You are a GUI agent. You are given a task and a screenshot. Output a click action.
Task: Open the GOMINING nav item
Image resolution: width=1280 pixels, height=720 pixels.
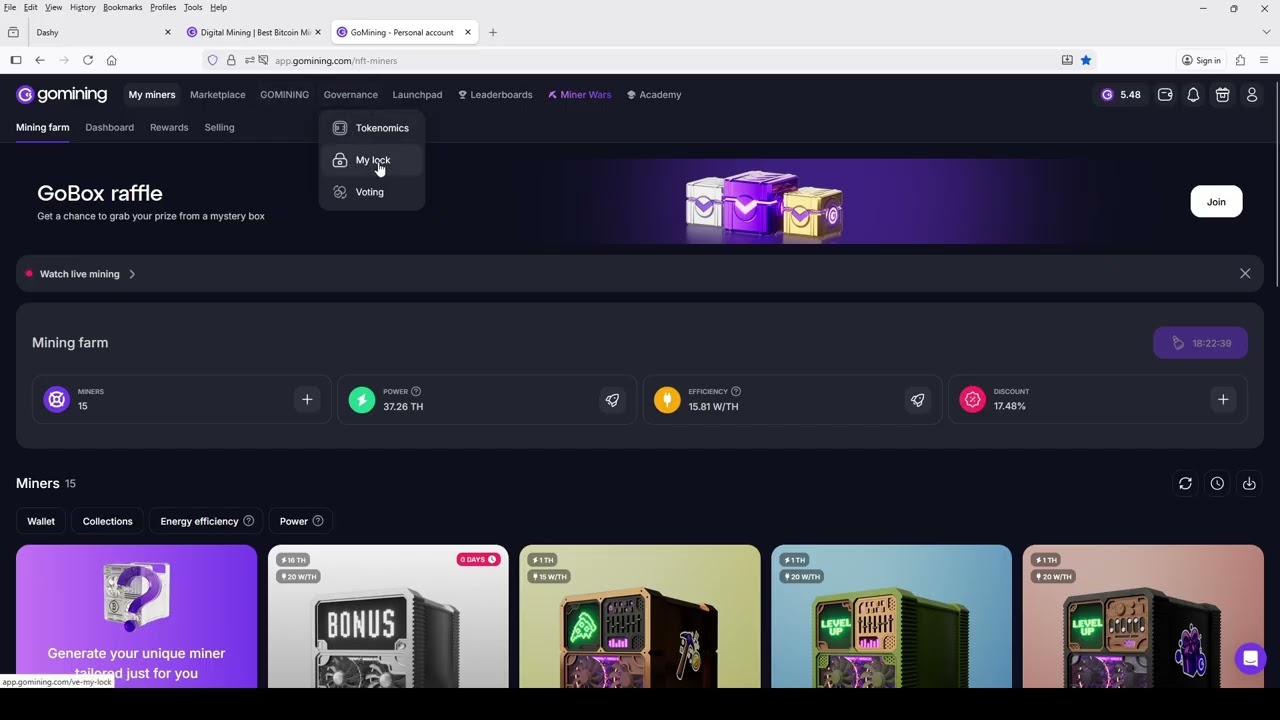pyautogui.click(x=284, y=95)
